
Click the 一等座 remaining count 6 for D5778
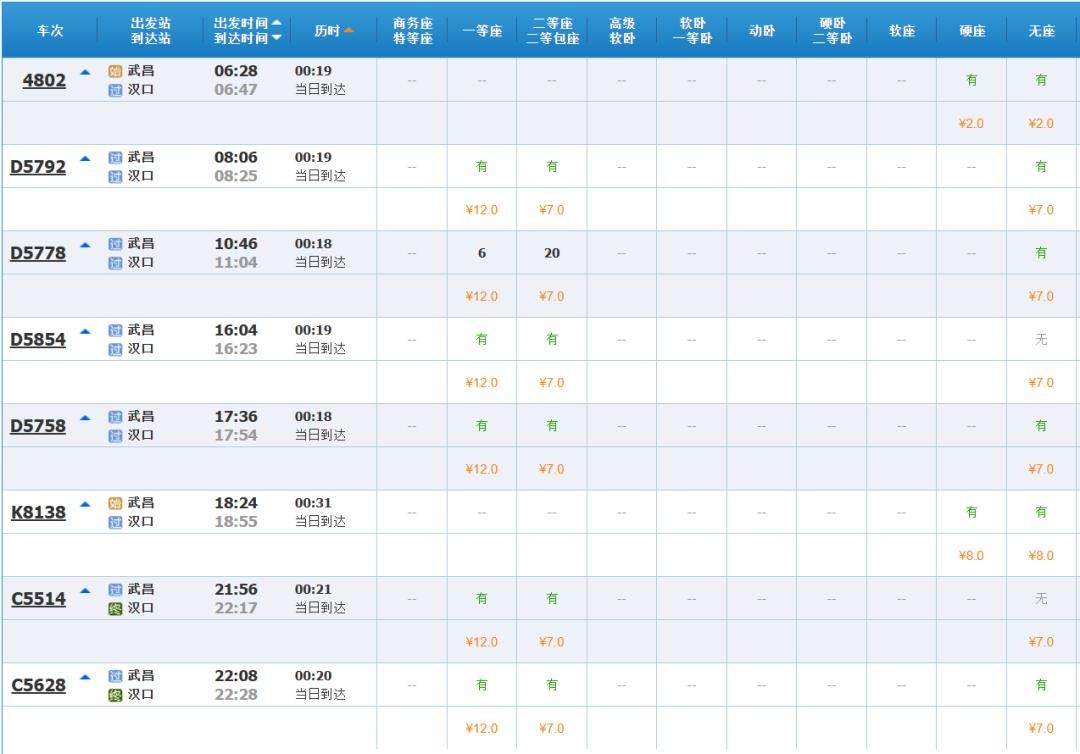click(482, 254)
